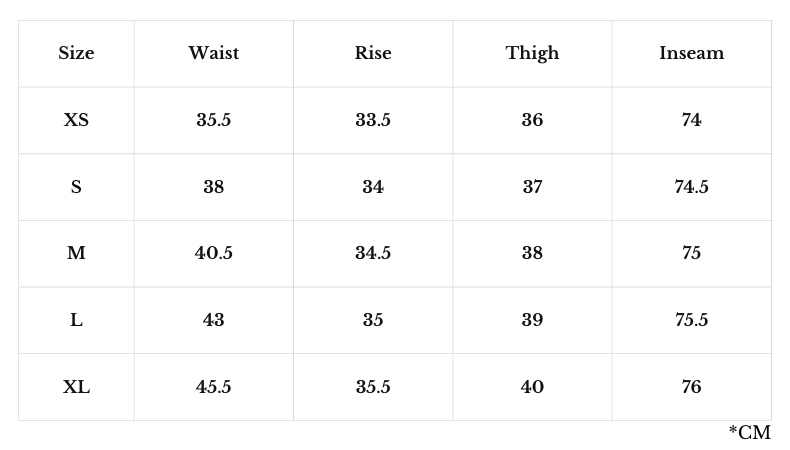Select the L size row label
790x450 pixels.
pos(76,320)
